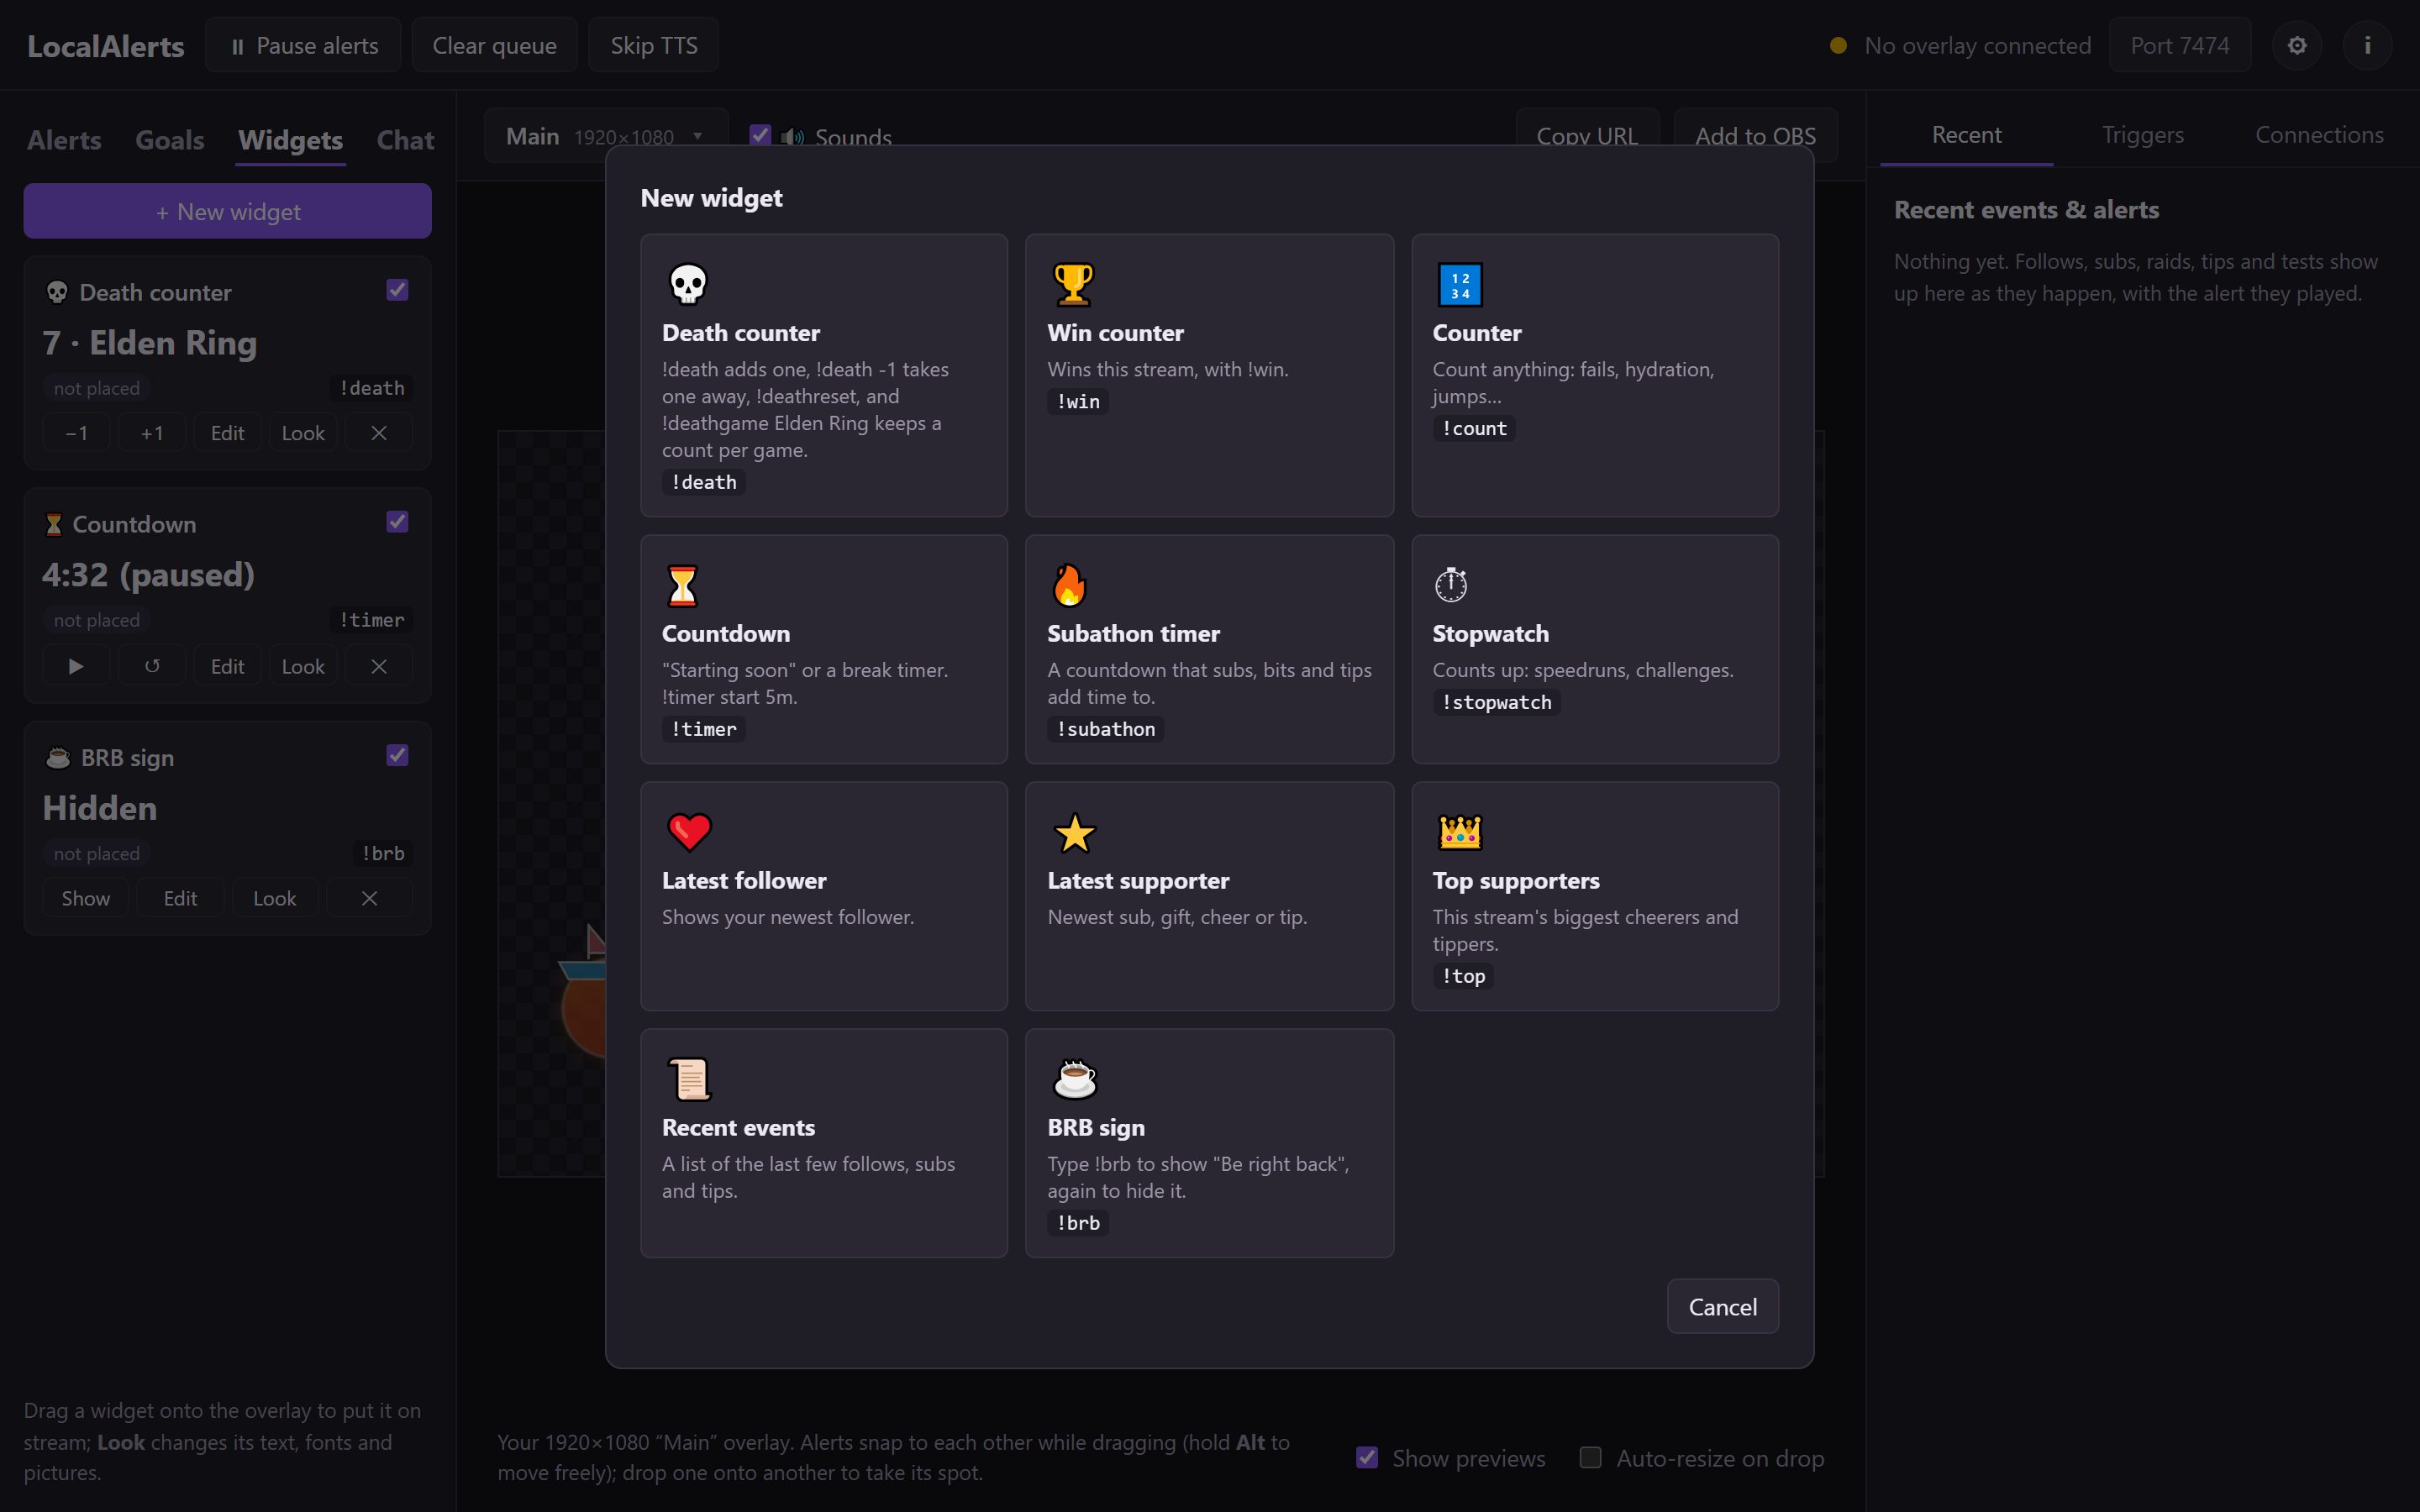The height and width of the screenshot is (1512, 2420).
Task: Choose the Latest follower heart card
Action: click(x=823, y=896)
